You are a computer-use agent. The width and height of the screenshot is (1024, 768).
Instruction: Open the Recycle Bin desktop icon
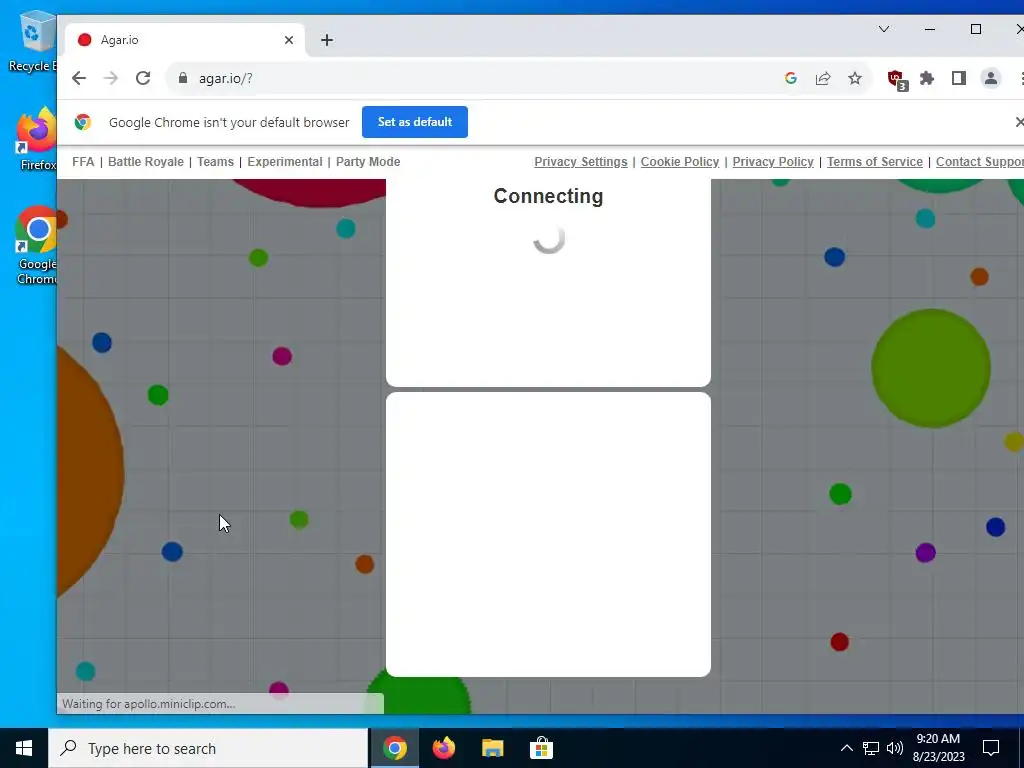click(x=33, y=40)
